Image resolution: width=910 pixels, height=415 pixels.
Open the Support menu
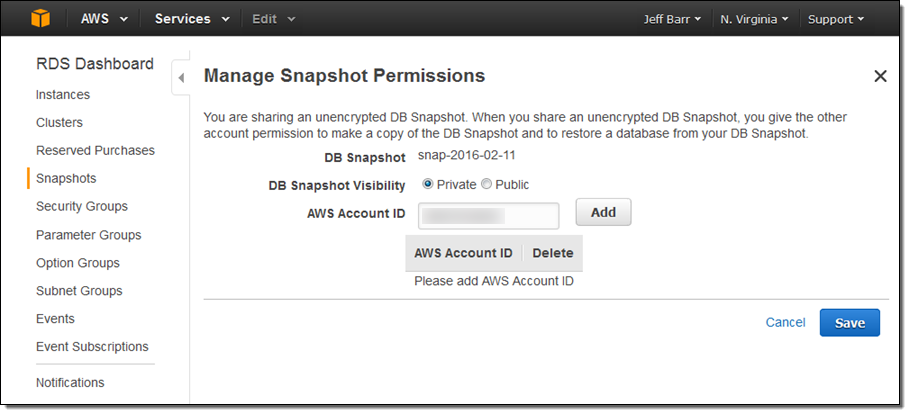click(836, 19)
